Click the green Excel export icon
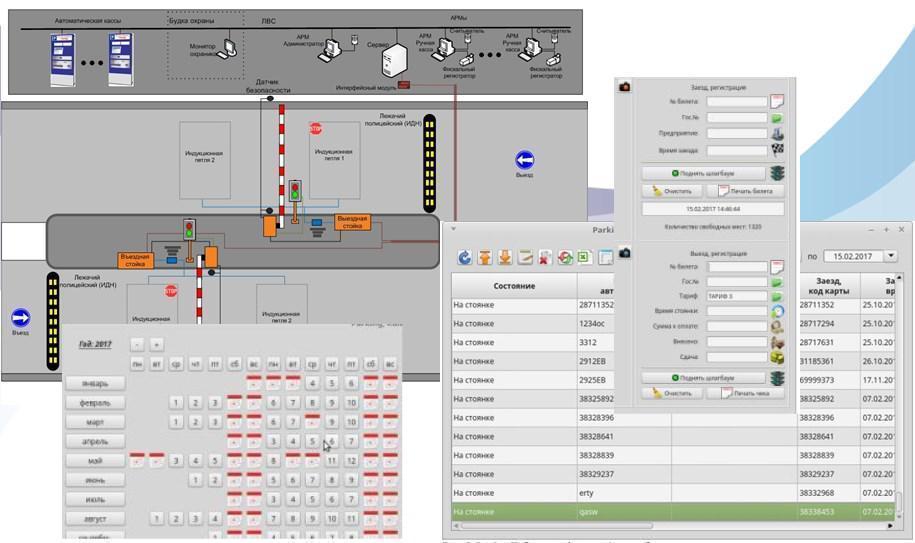 (x=584, y=258)
